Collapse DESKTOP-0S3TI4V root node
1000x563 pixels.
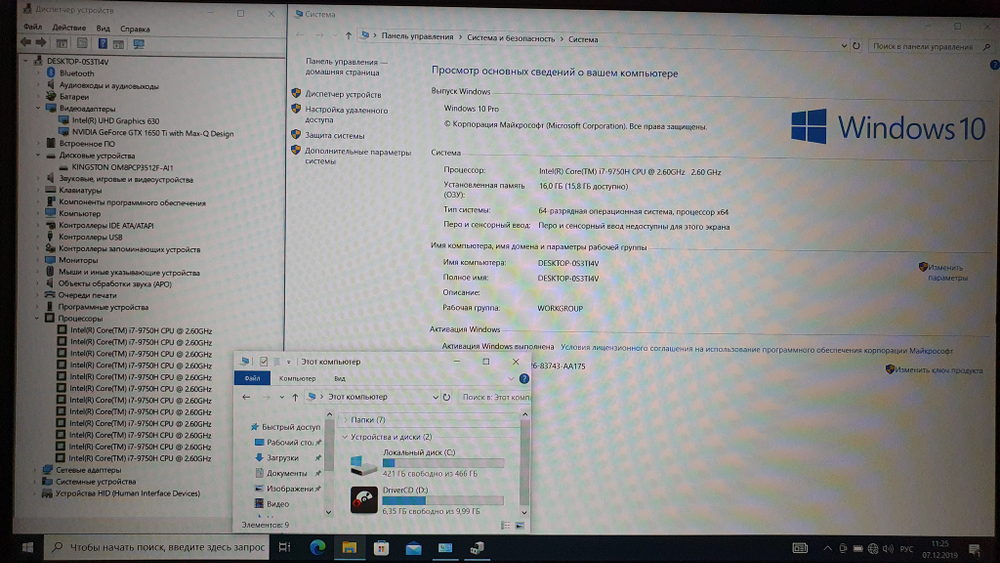tap(26, 61)
